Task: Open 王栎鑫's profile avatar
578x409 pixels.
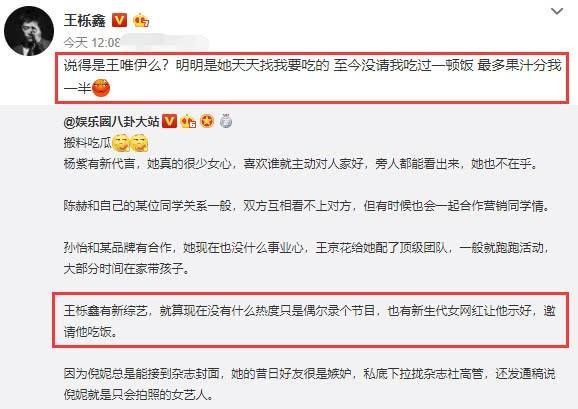Action: (x=29, y=31)
